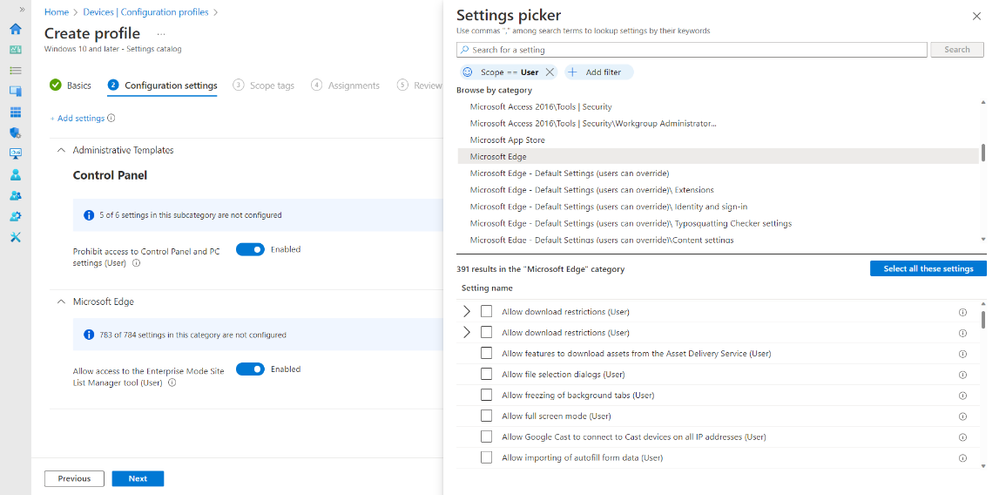The width and height of the screenshot is (999, 495).
Task: Click the + Add settings link
Action: click(x=77, y=118)
